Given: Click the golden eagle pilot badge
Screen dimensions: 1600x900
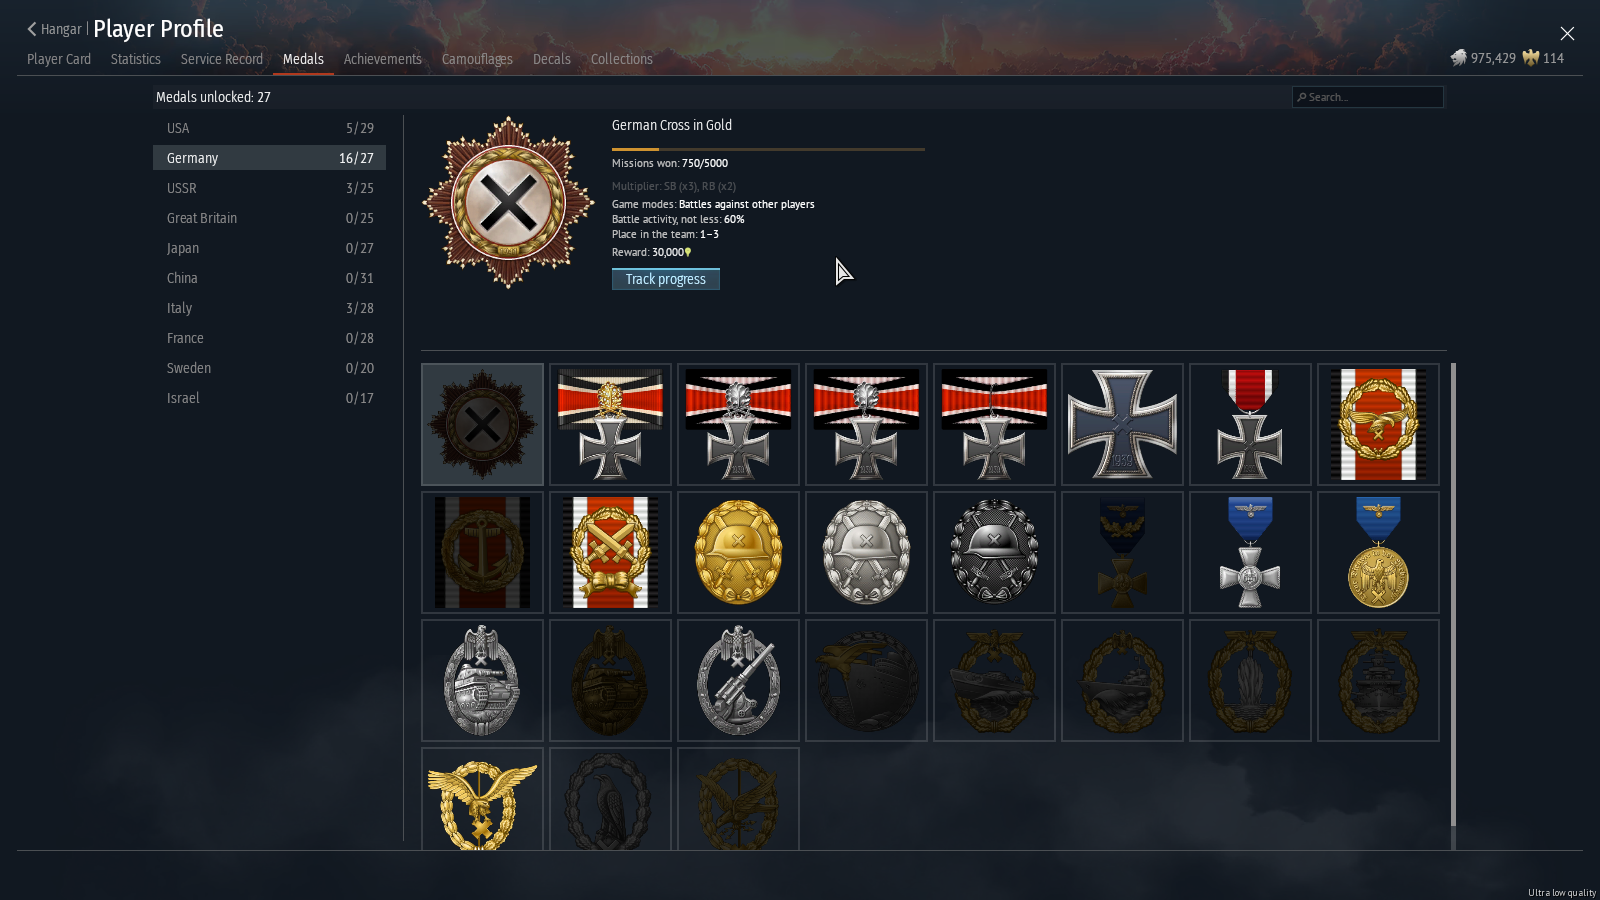Looking at the screenshot, I should pos(482,800).
